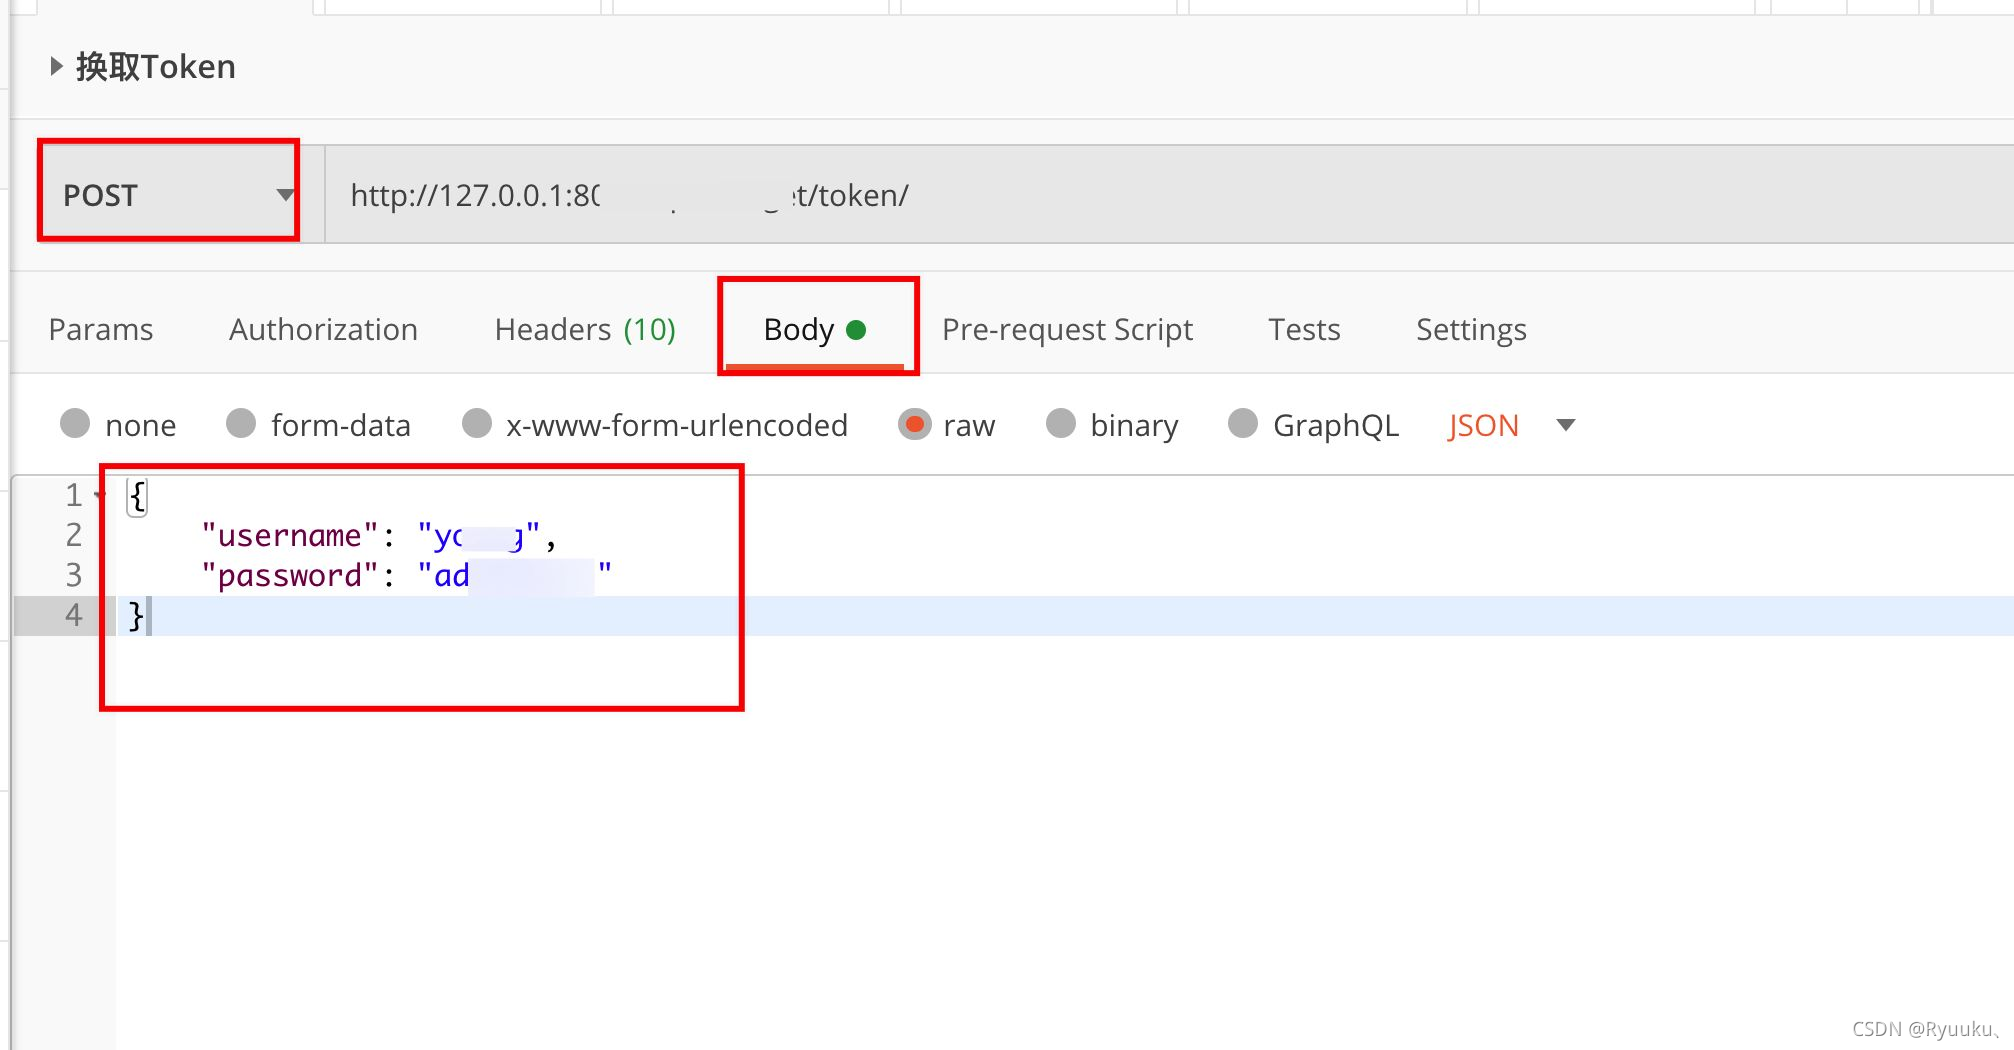
Task: Open the Settings tab
Action: point(1471,329)
